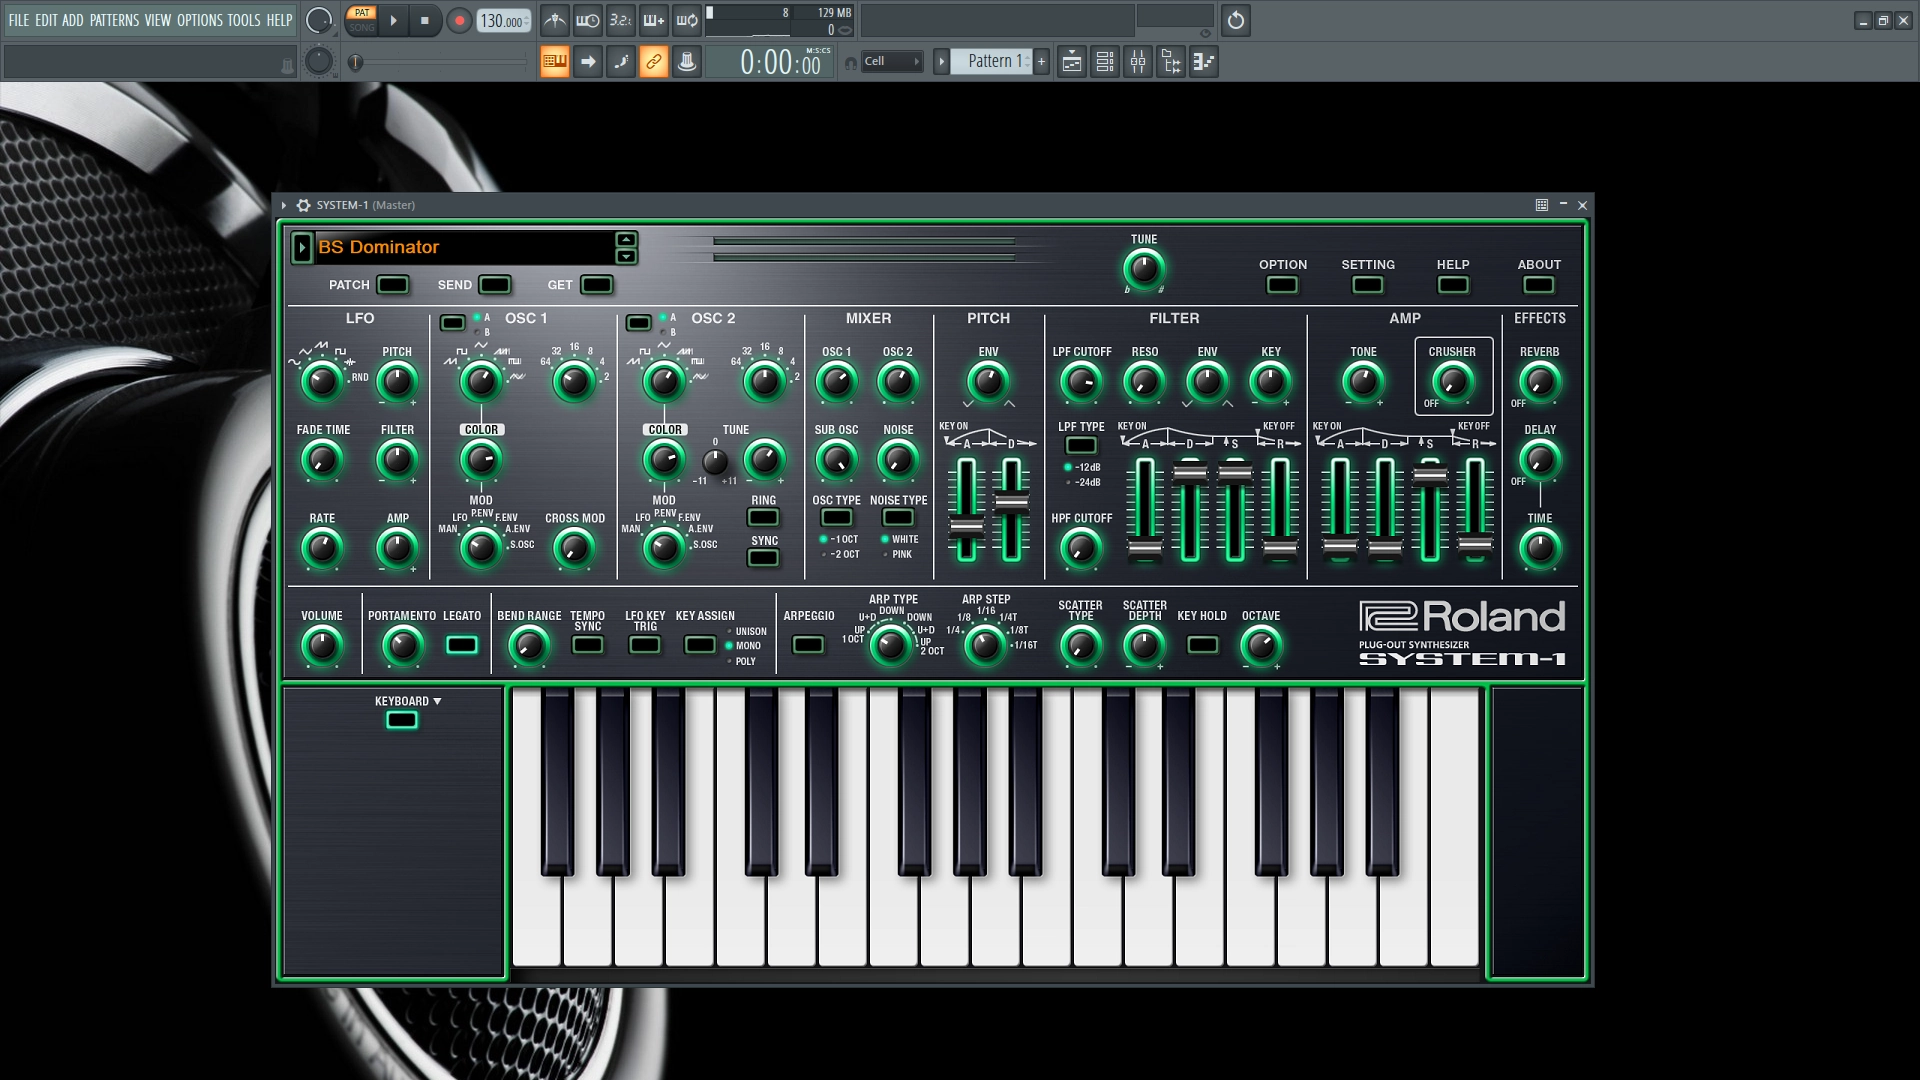The image size is (1920, 1080).
Task: Toggle the recording countdown icon
Action: click(x=621, y=20)
